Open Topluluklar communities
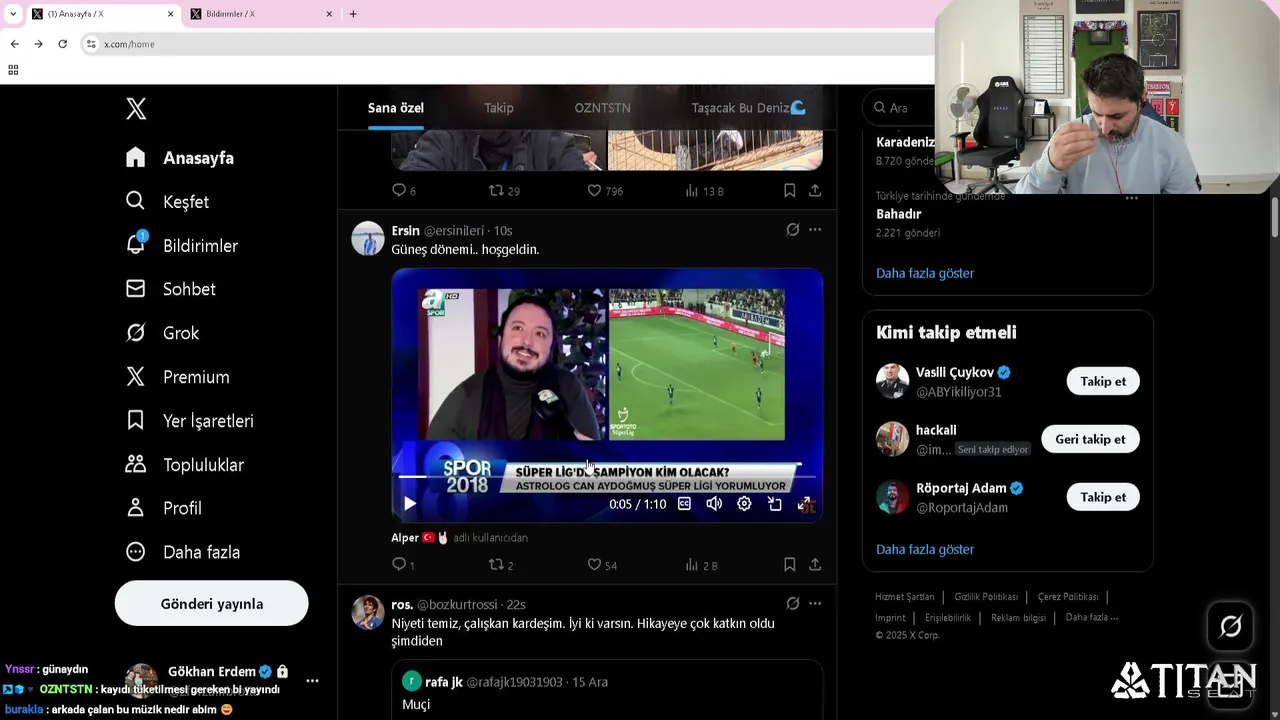The height and width of the screenshot is (720, 1280). pyautogui.click(x=184, y=465)
